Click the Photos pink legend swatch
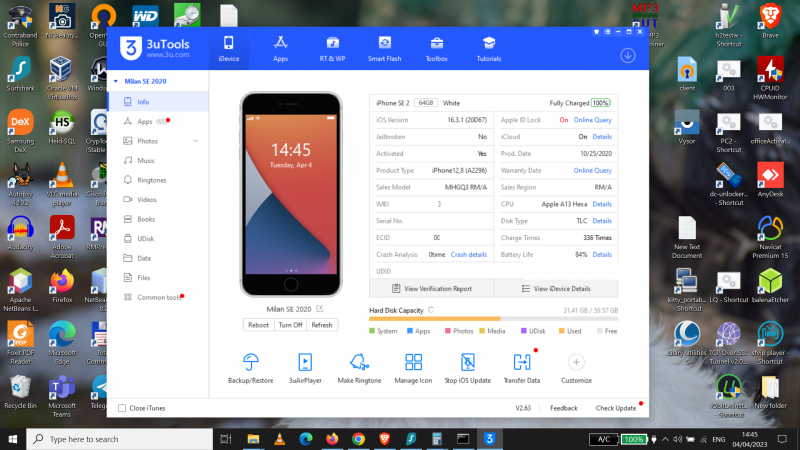 447,331
